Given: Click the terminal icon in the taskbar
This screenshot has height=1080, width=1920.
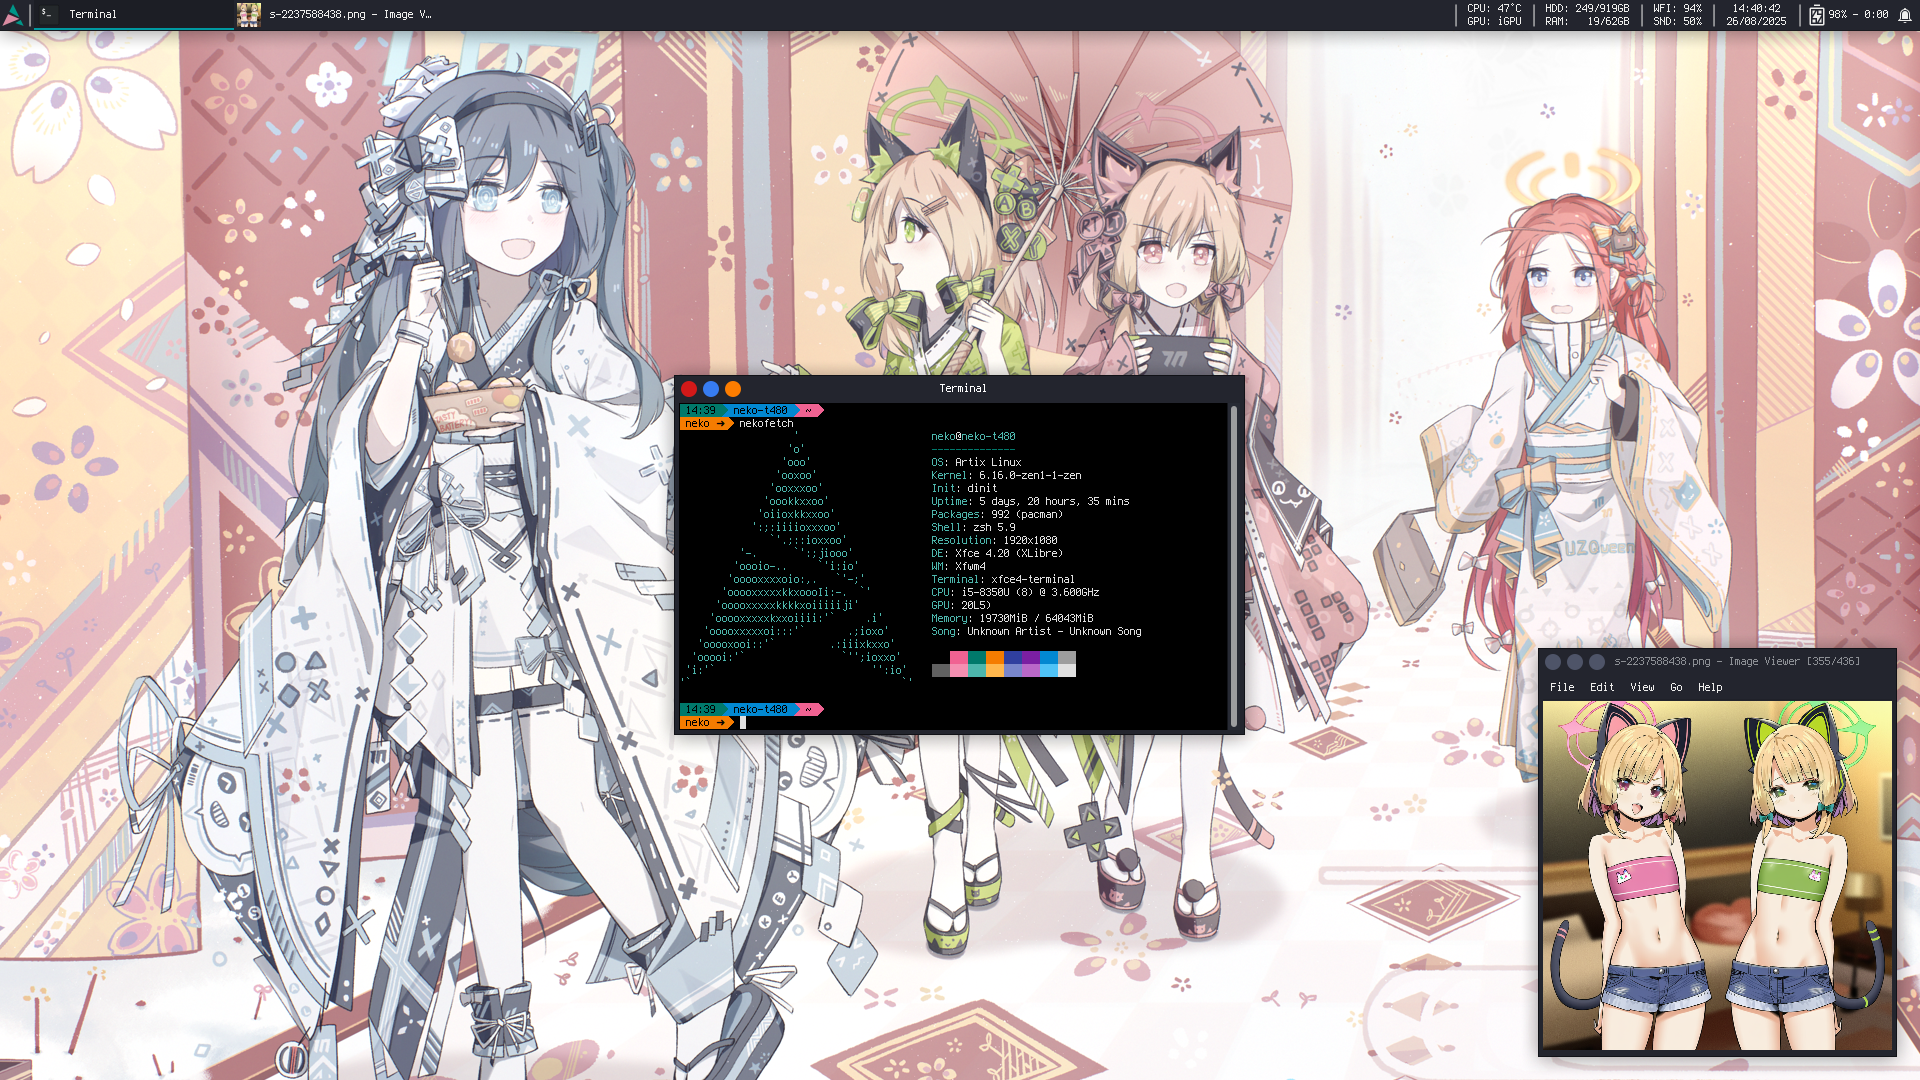Looking at the screenshot, I should [46, 14].
